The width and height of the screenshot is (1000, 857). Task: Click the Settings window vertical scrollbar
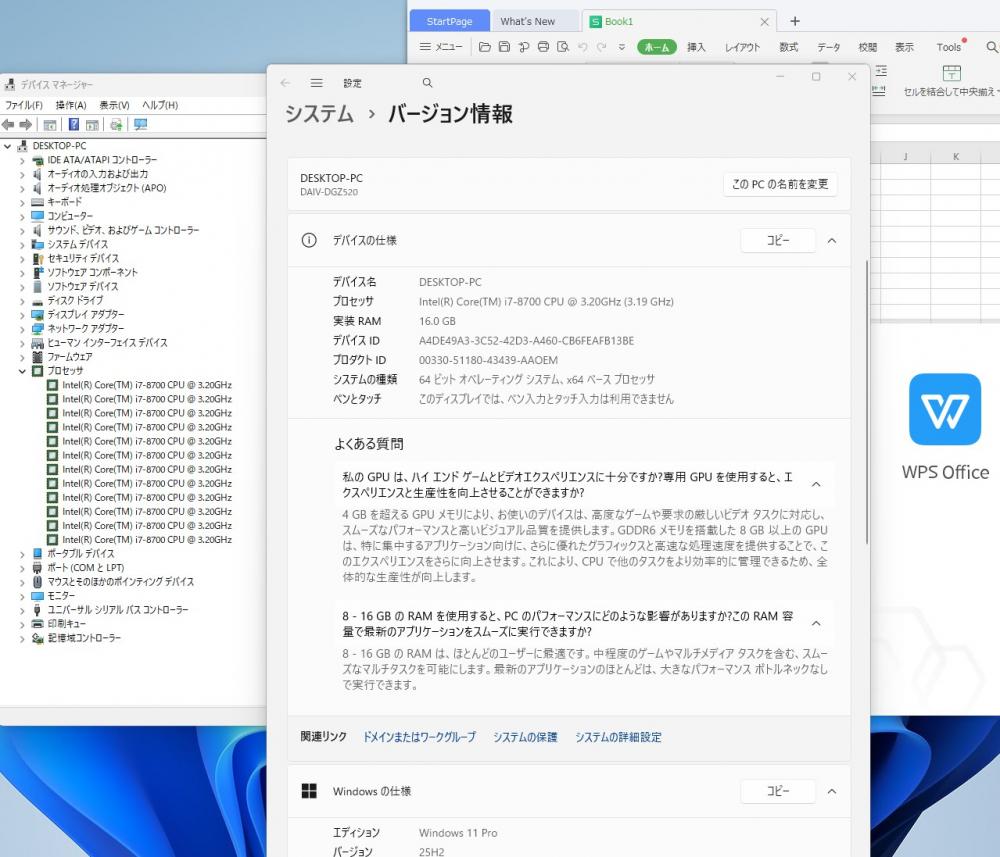866,400
